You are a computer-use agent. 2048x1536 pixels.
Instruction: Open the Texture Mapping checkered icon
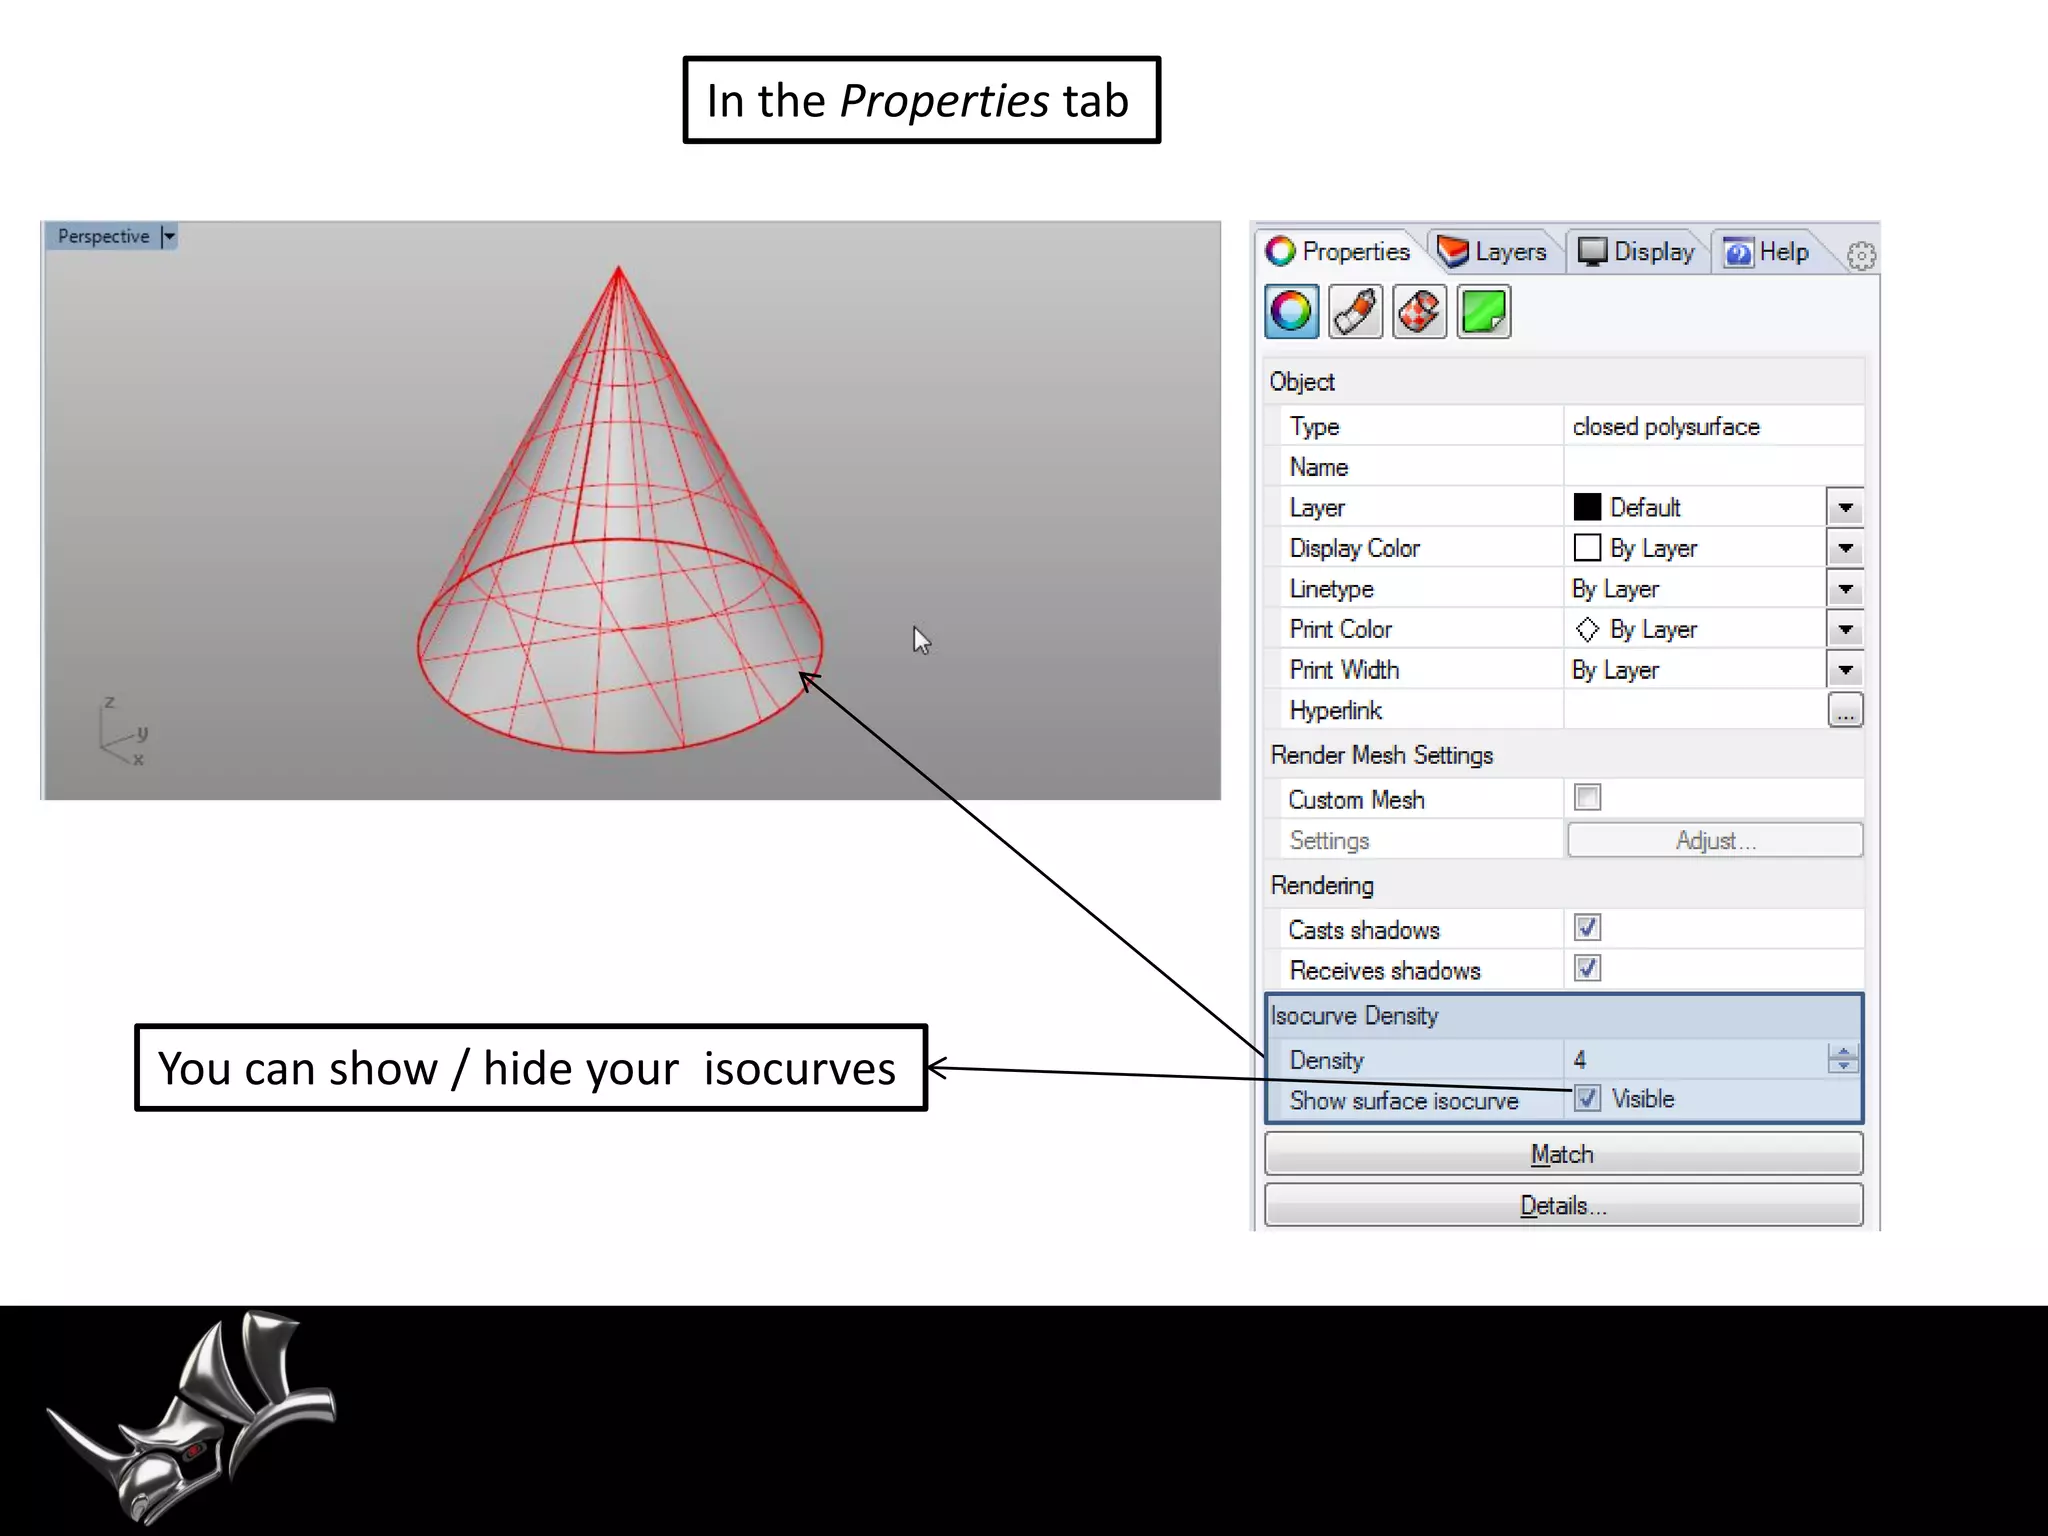point(1419,312)
